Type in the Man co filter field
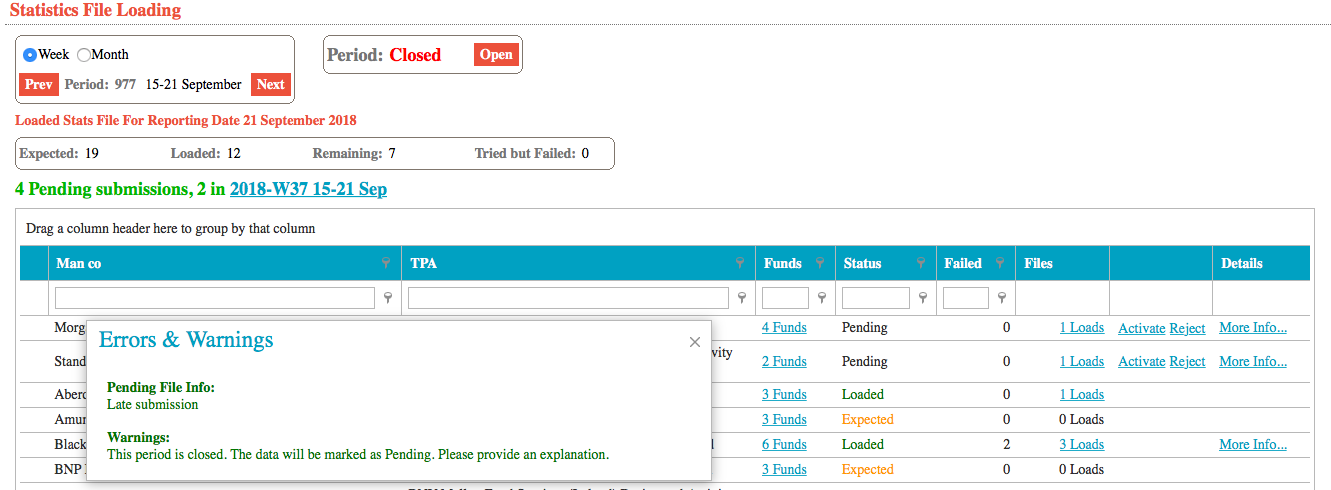Image resolution: width=1331 pixels, height=490 pixels. [x=215, y=298]
